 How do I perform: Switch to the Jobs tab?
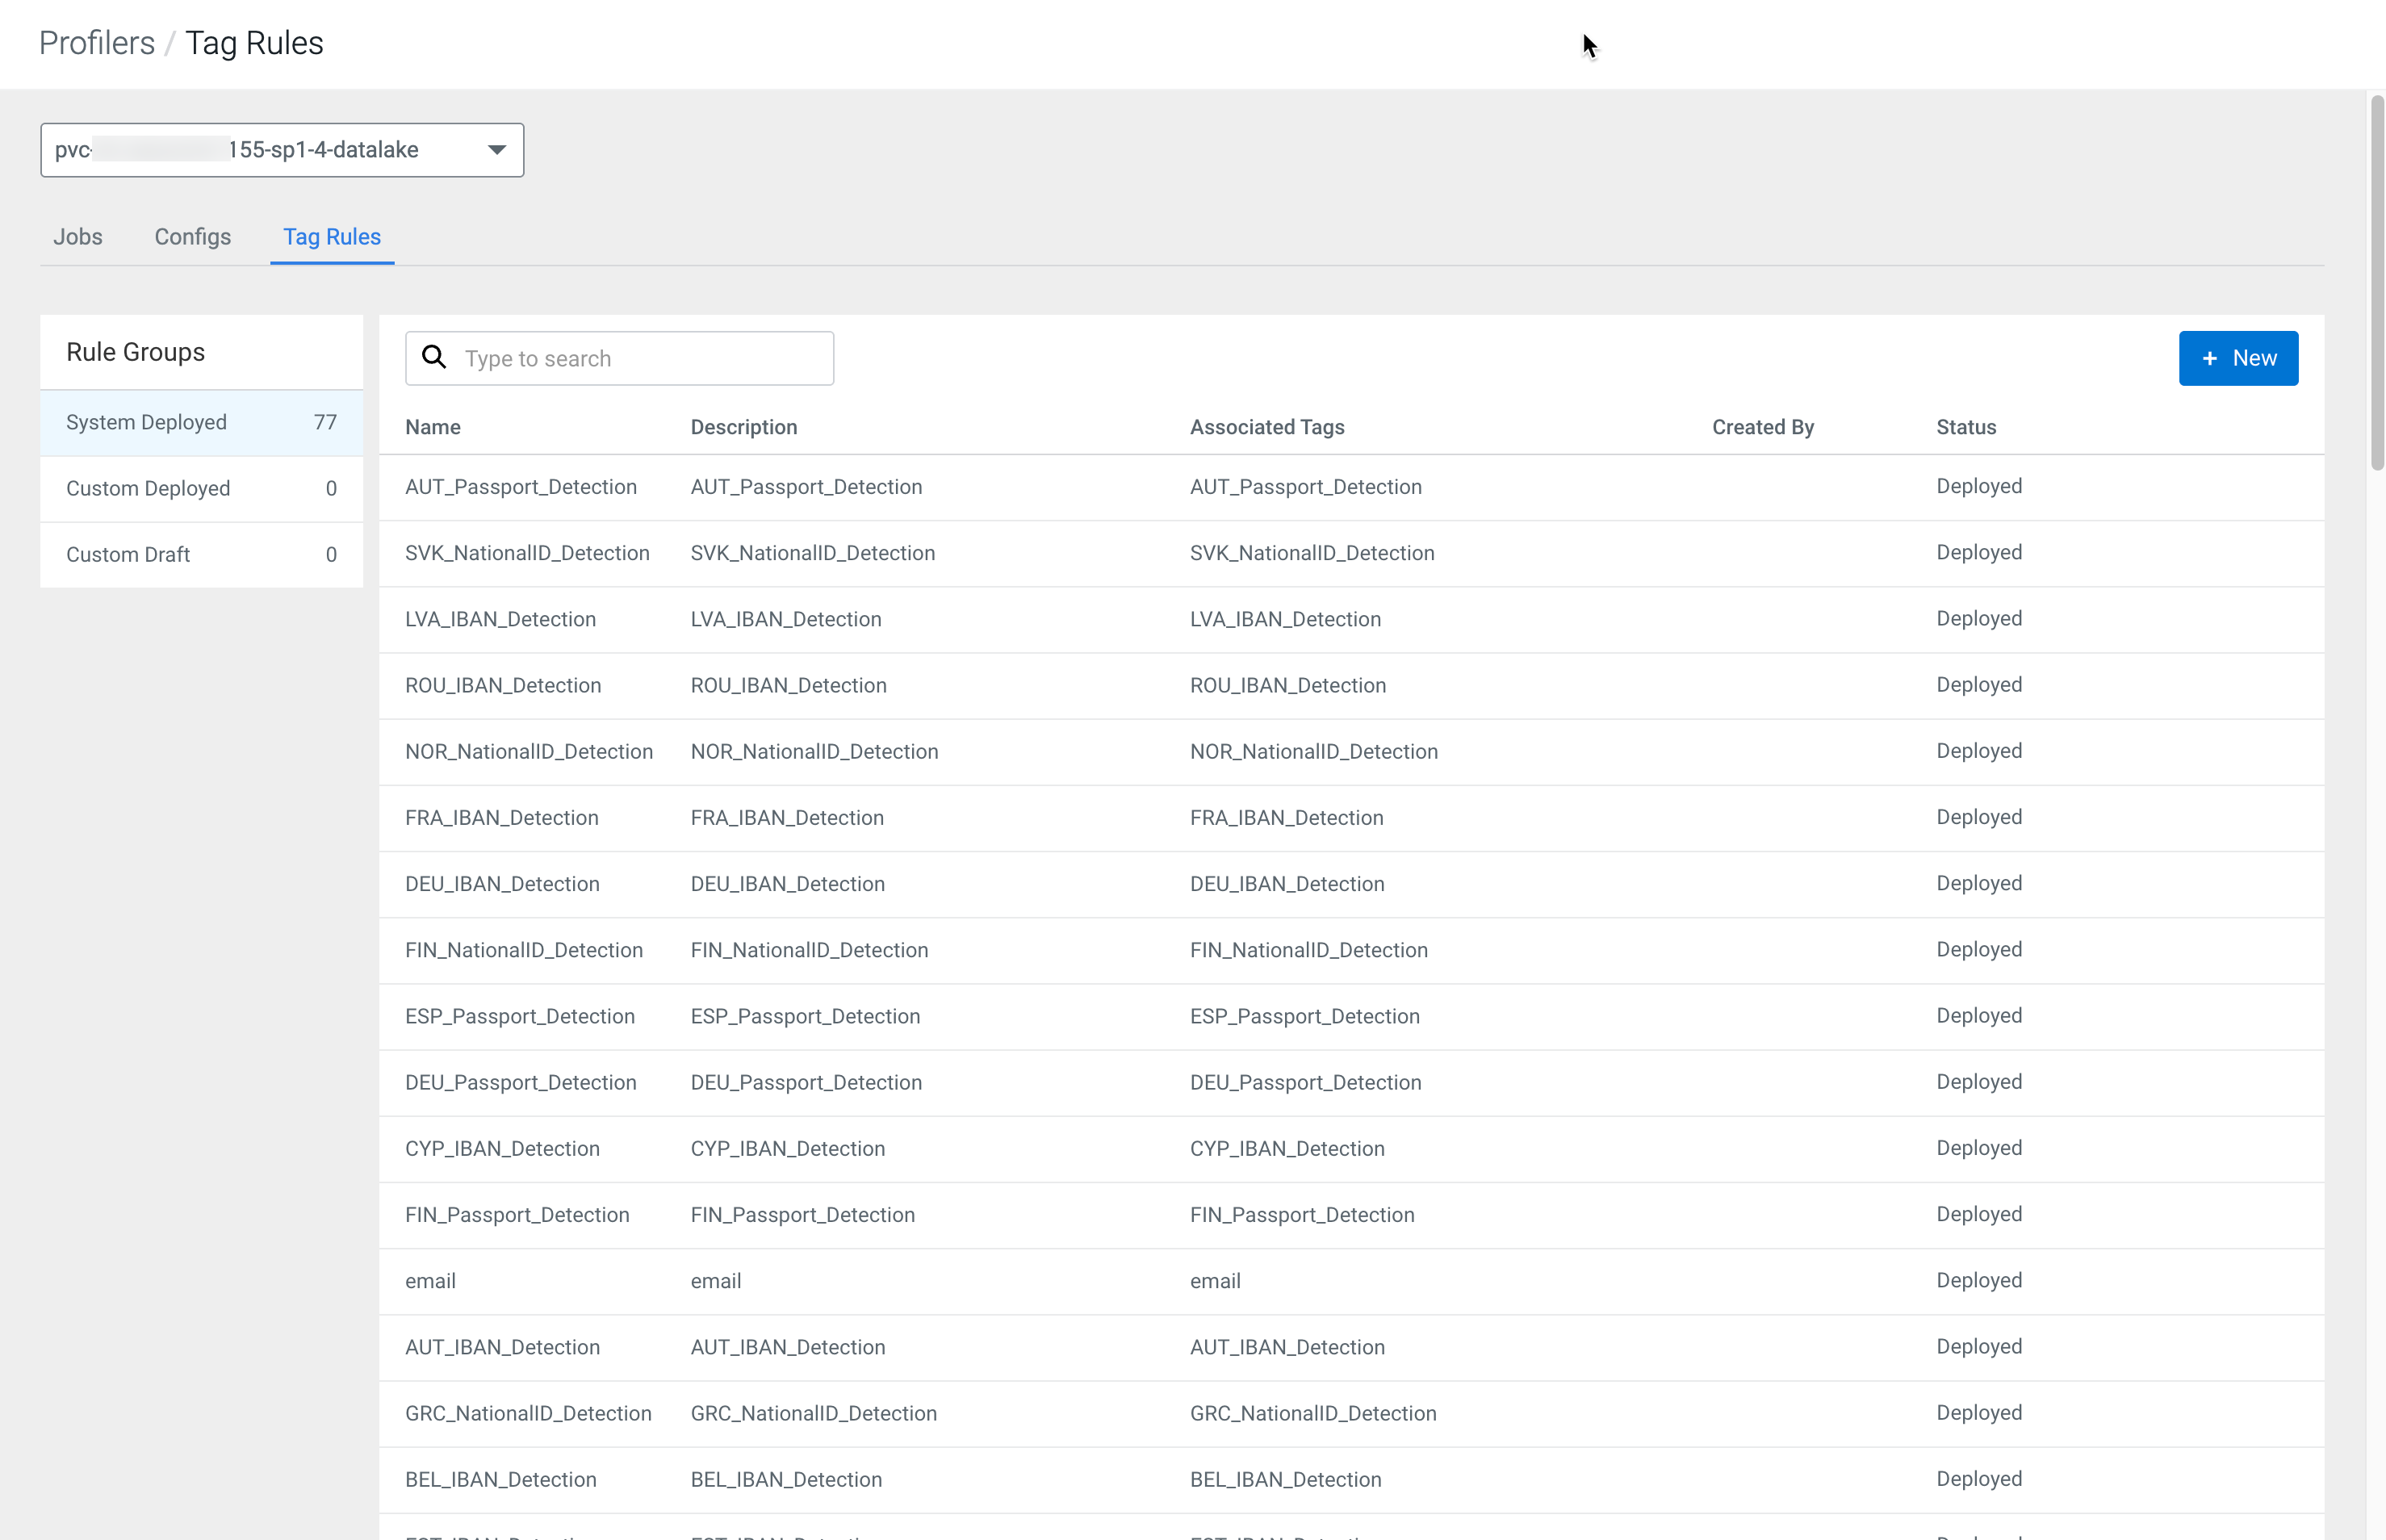coord(78,237)
